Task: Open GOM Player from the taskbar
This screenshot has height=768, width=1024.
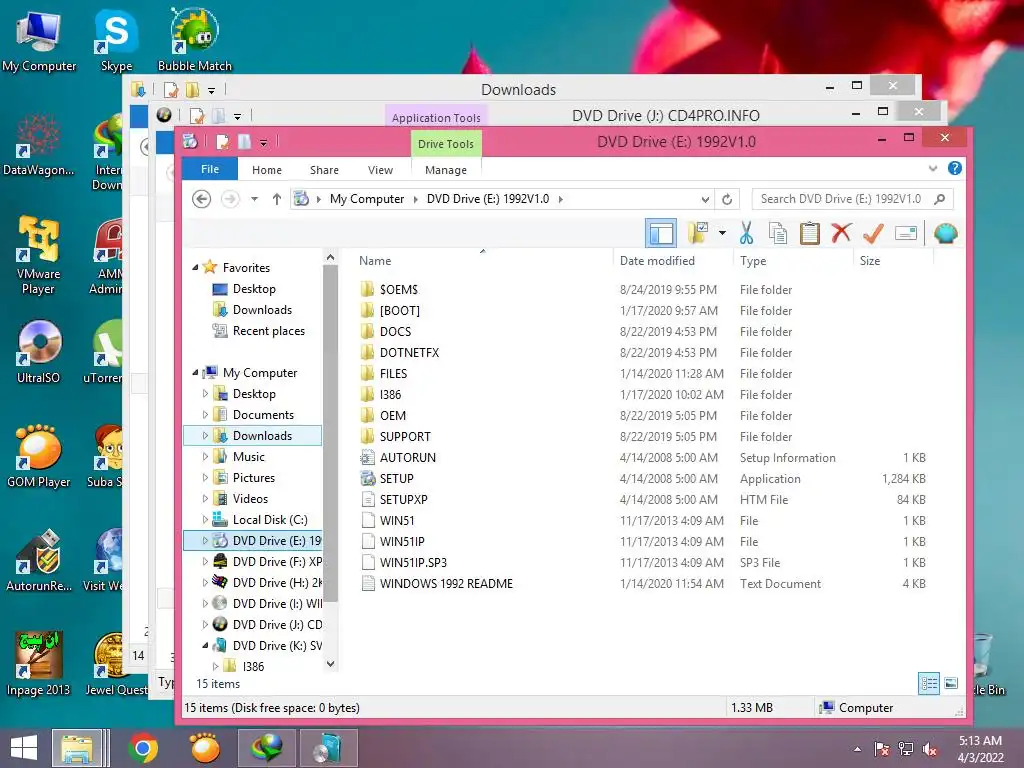Action: click(x=204, y=748)
